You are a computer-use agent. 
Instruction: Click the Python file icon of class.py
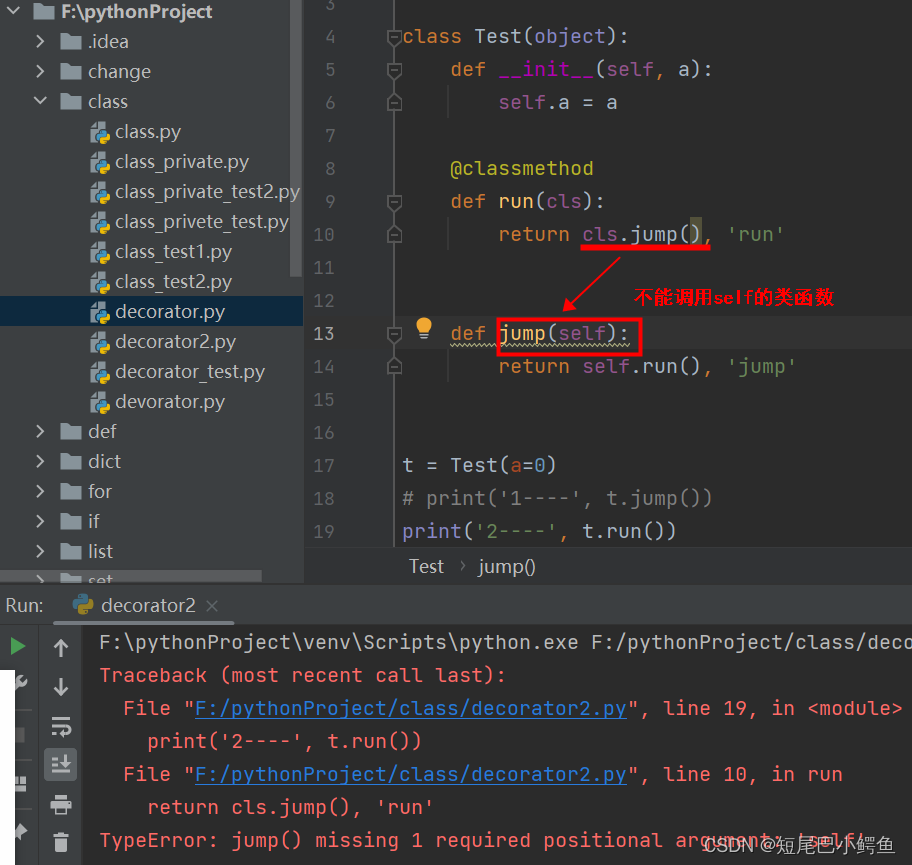pos(100,133)
